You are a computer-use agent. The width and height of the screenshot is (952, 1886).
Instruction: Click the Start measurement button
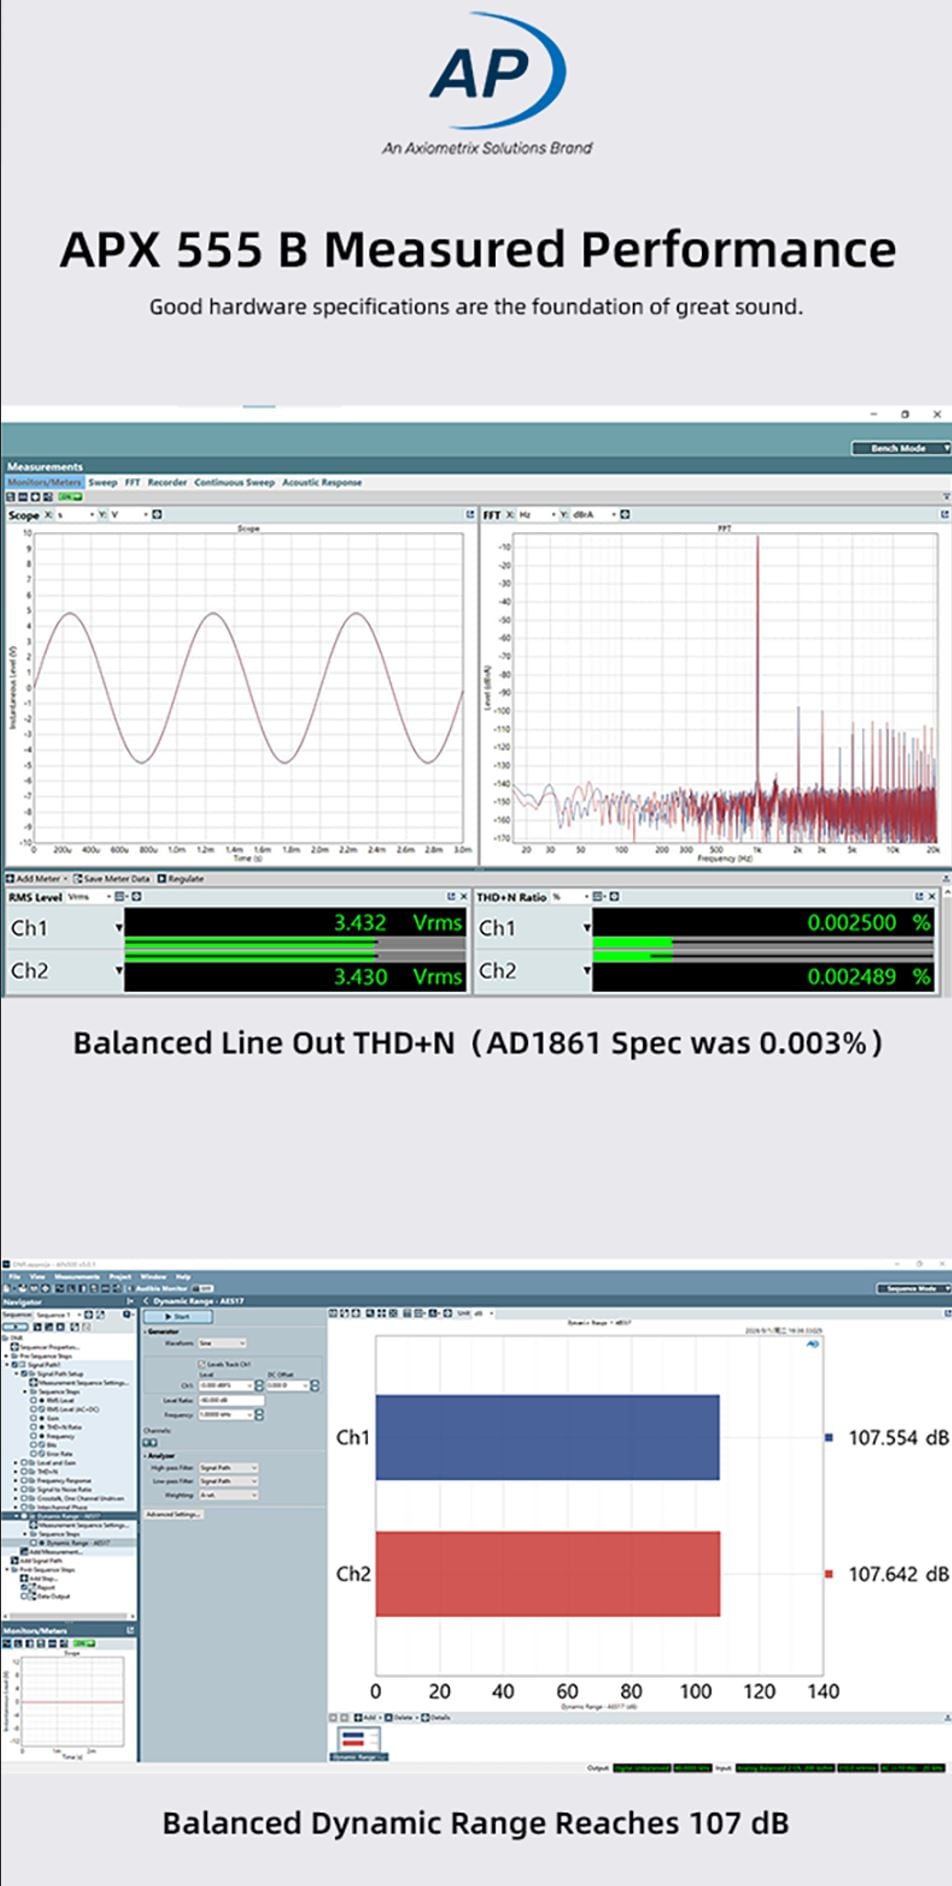click(178, 1317)
